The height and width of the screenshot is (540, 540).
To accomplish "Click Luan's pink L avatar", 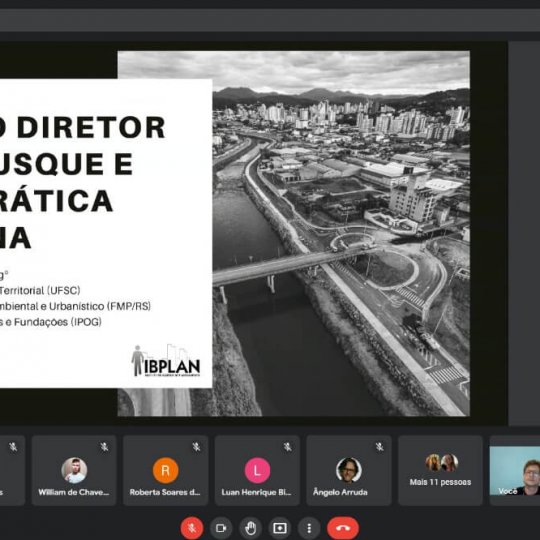I will (x=257, y=470).
